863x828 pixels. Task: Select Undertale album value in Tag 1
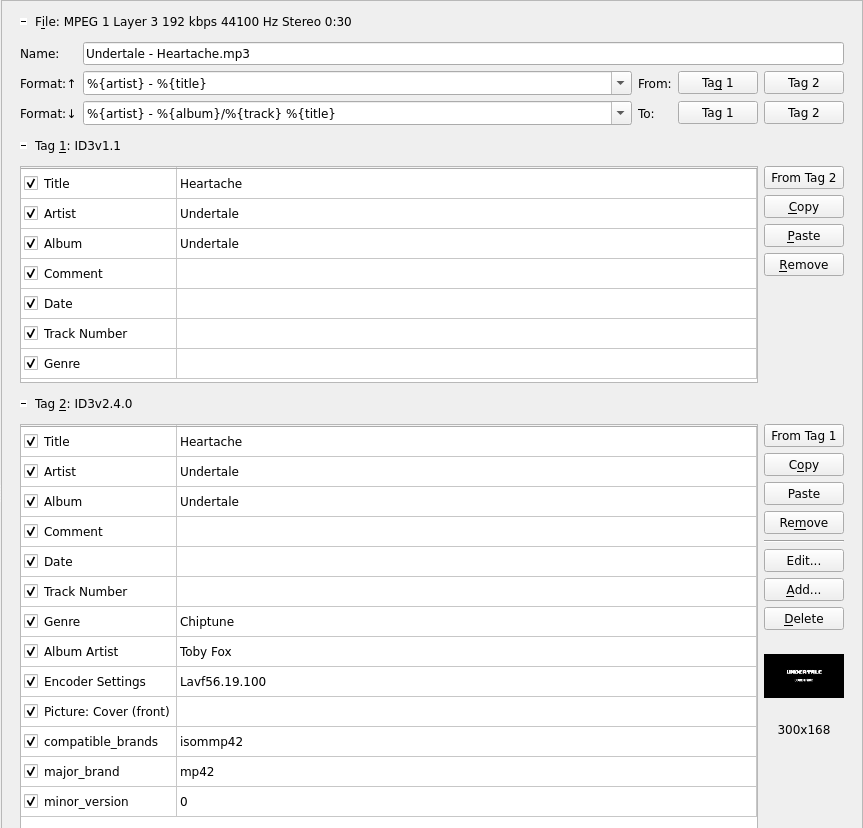(466, 243)
